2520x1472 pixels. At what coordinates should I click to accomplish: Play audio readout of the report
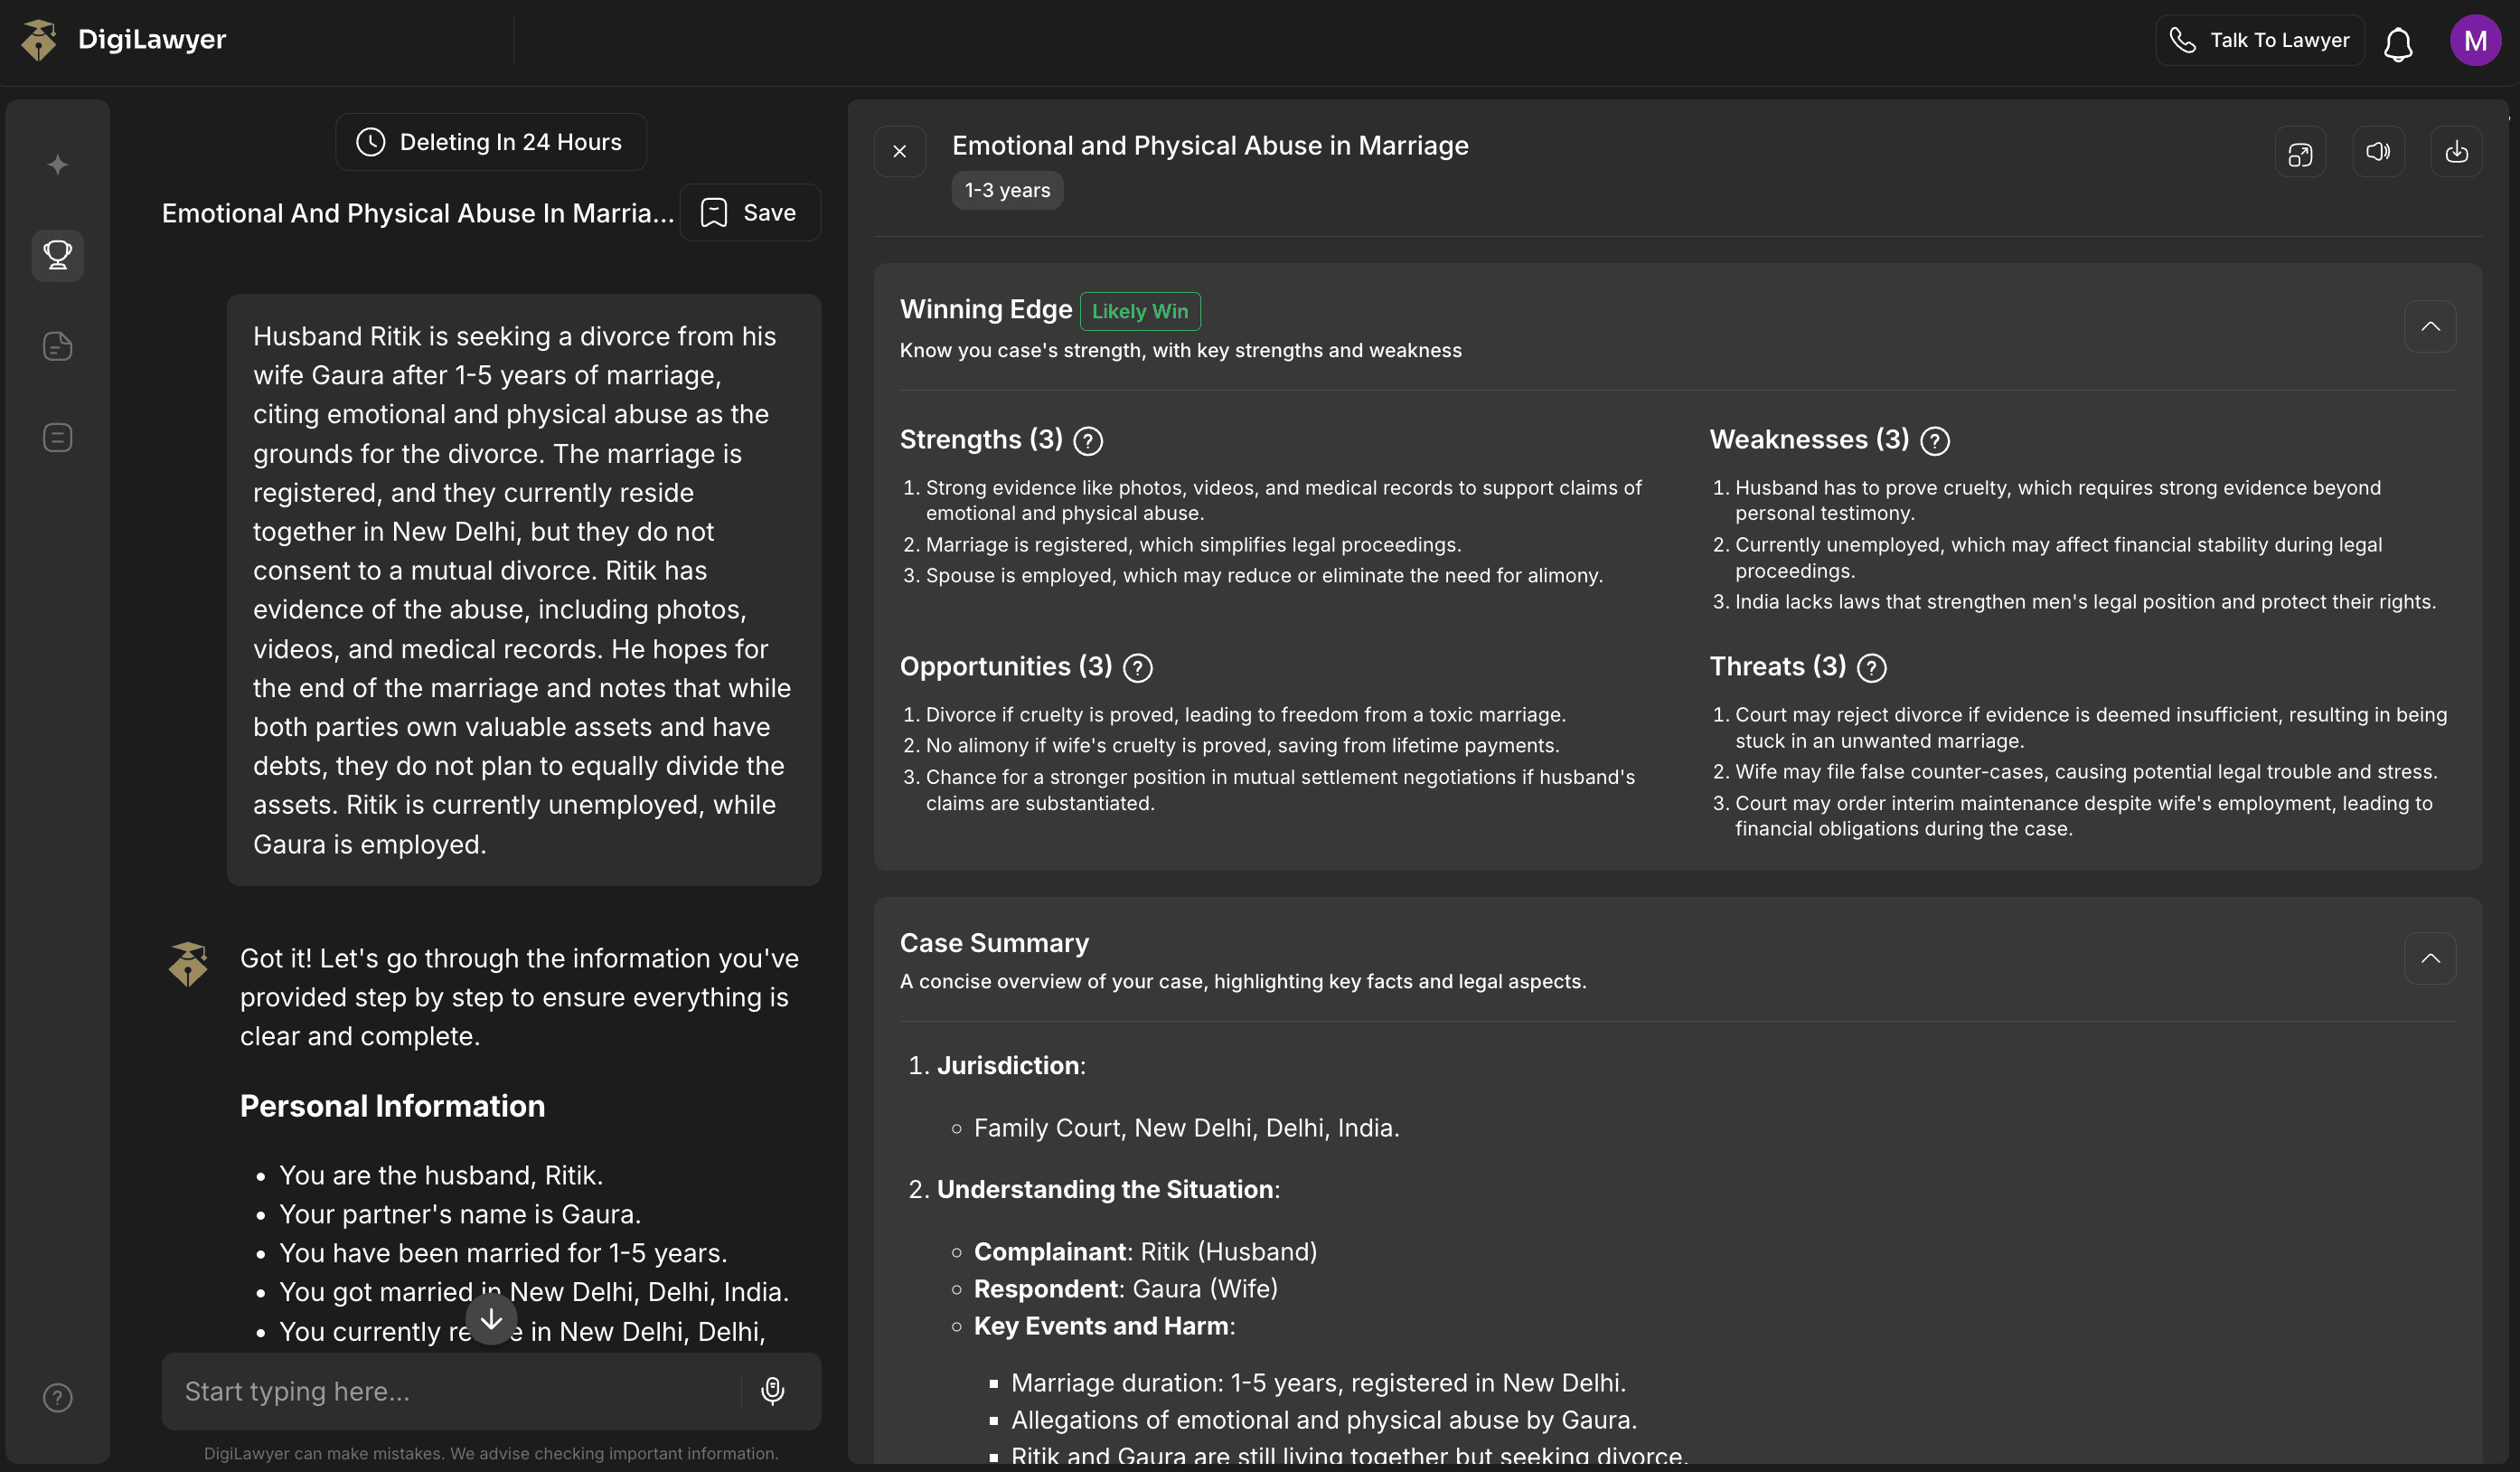pyautogui.click(x=2378, y=151)
